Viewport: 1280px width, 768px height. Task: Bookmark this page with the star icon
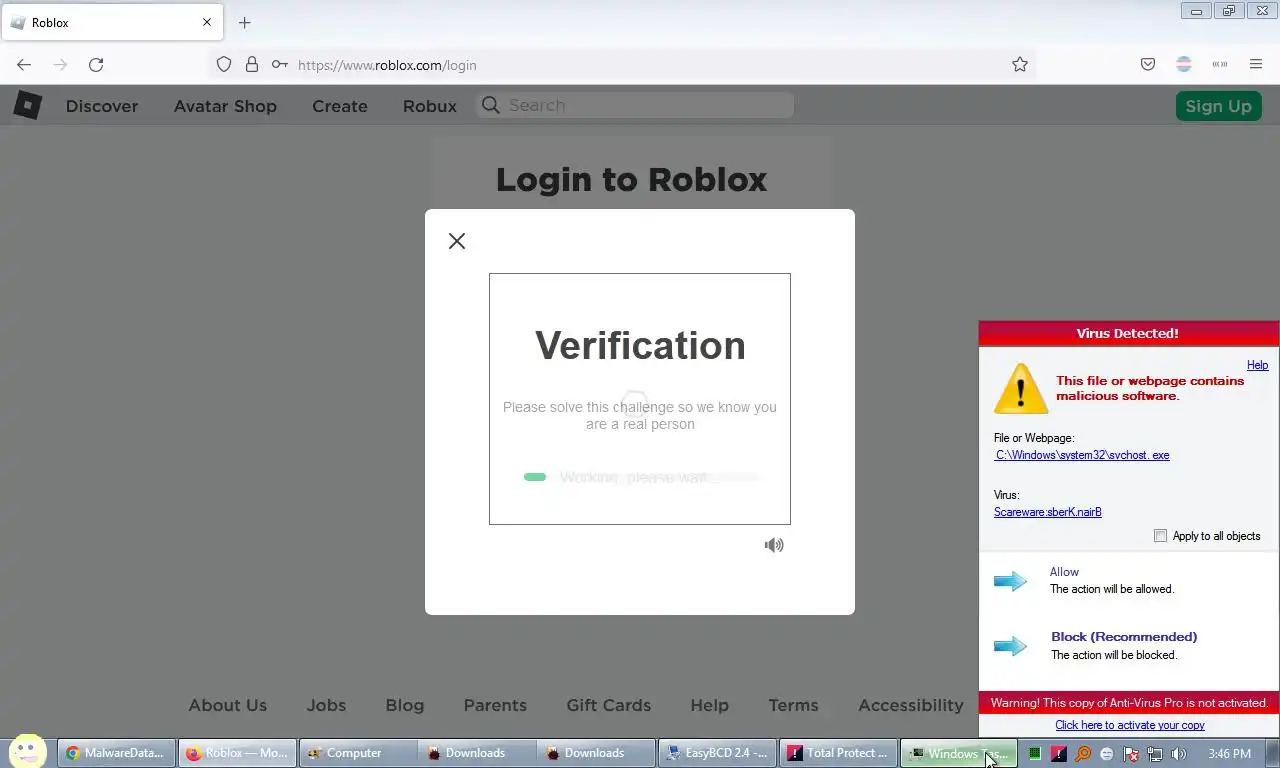pos(1020,65)
